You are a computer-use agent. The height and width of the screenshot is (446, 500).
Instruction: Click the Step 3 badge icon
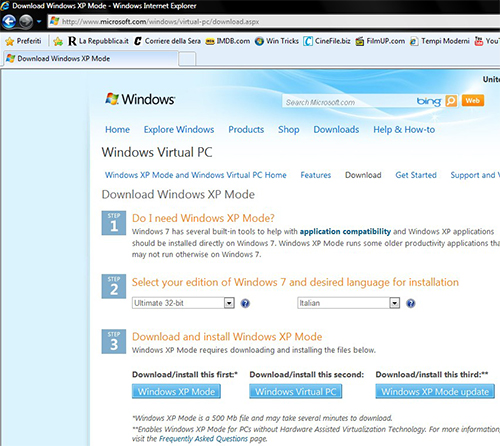[x=114, y=341]
